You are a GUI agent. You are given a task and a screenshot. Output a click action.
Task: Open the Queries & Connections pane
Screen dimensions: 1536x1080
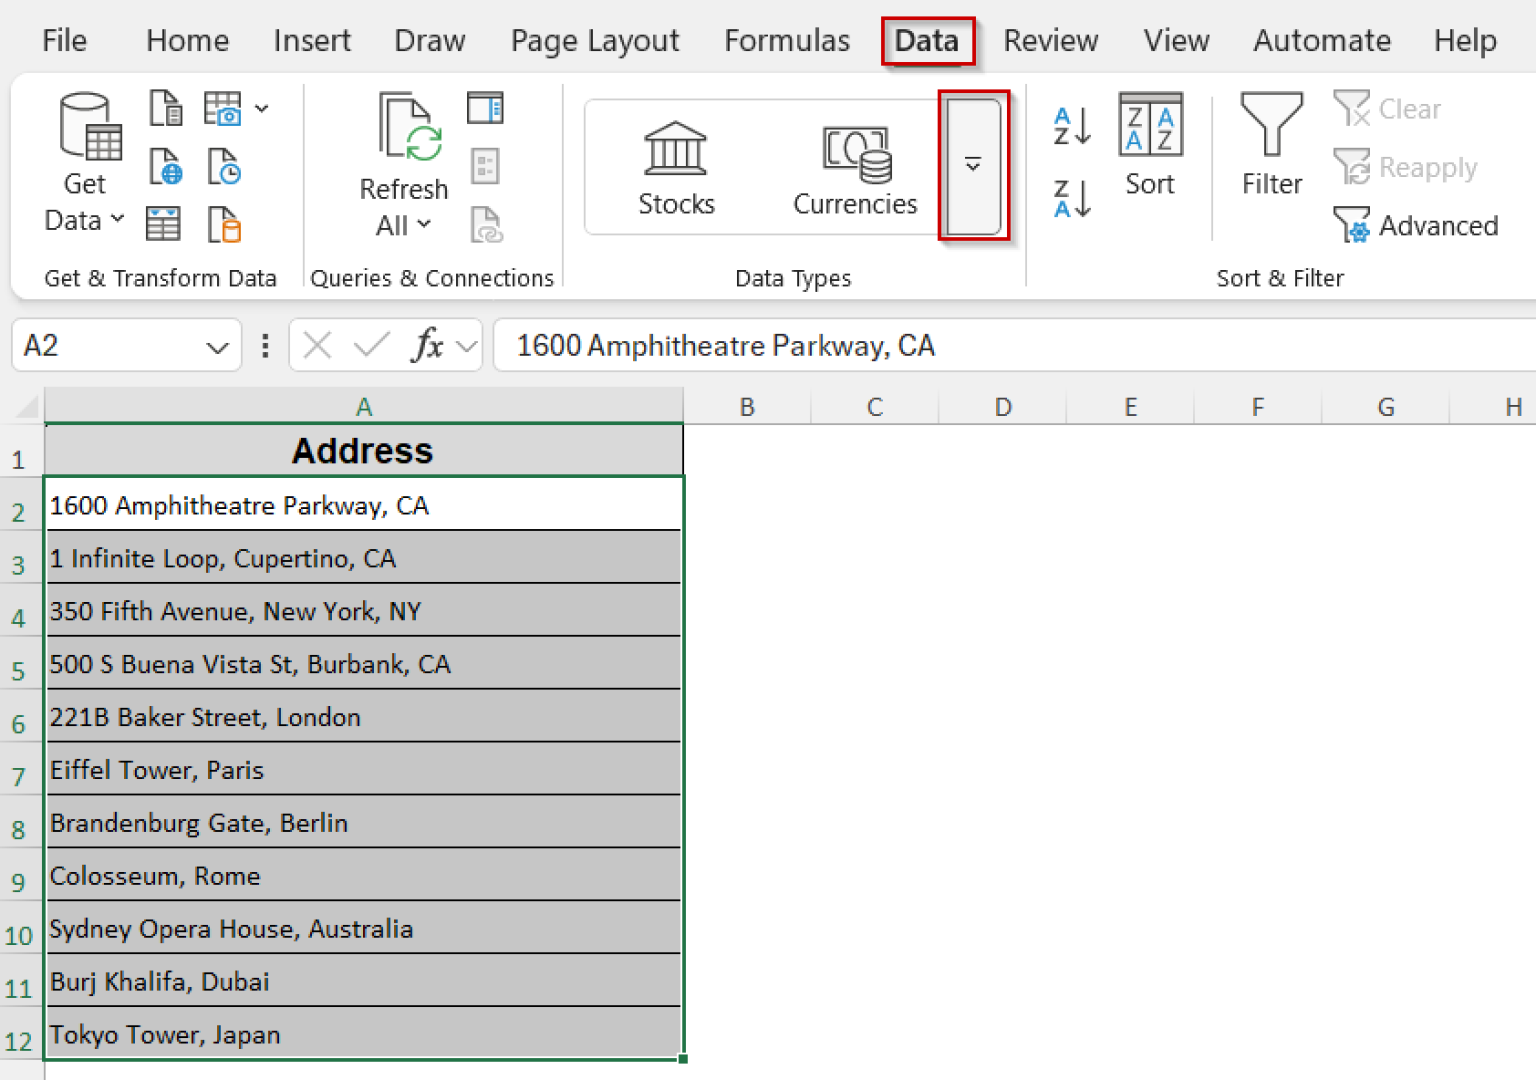coord(485,108)
